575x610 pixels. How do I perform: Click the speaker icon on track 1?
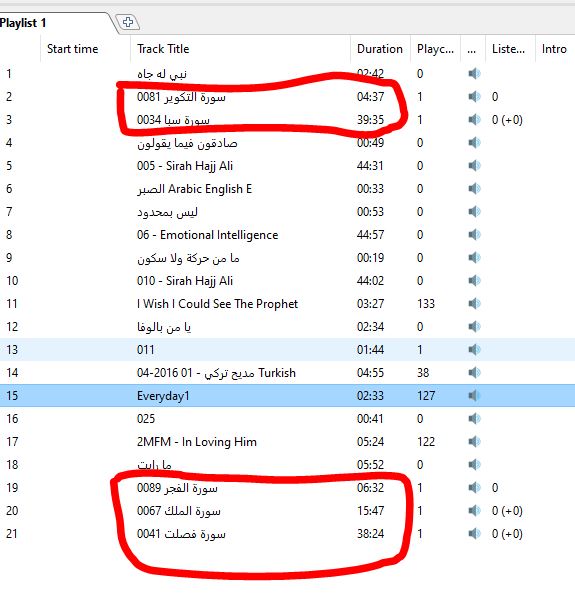point(474,74)
